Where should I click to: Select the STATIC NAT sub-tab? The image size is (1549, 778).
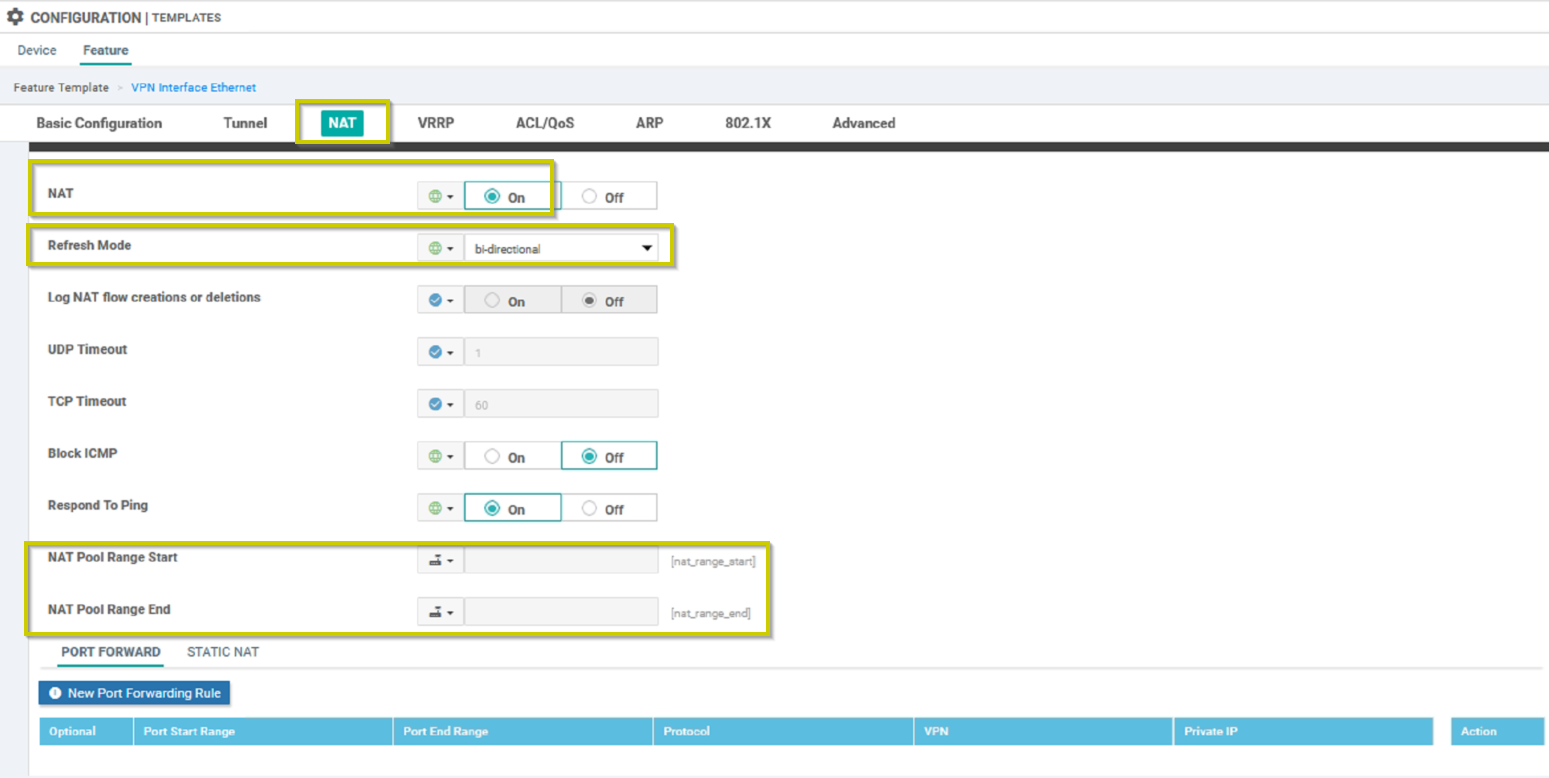pos(223,652)
